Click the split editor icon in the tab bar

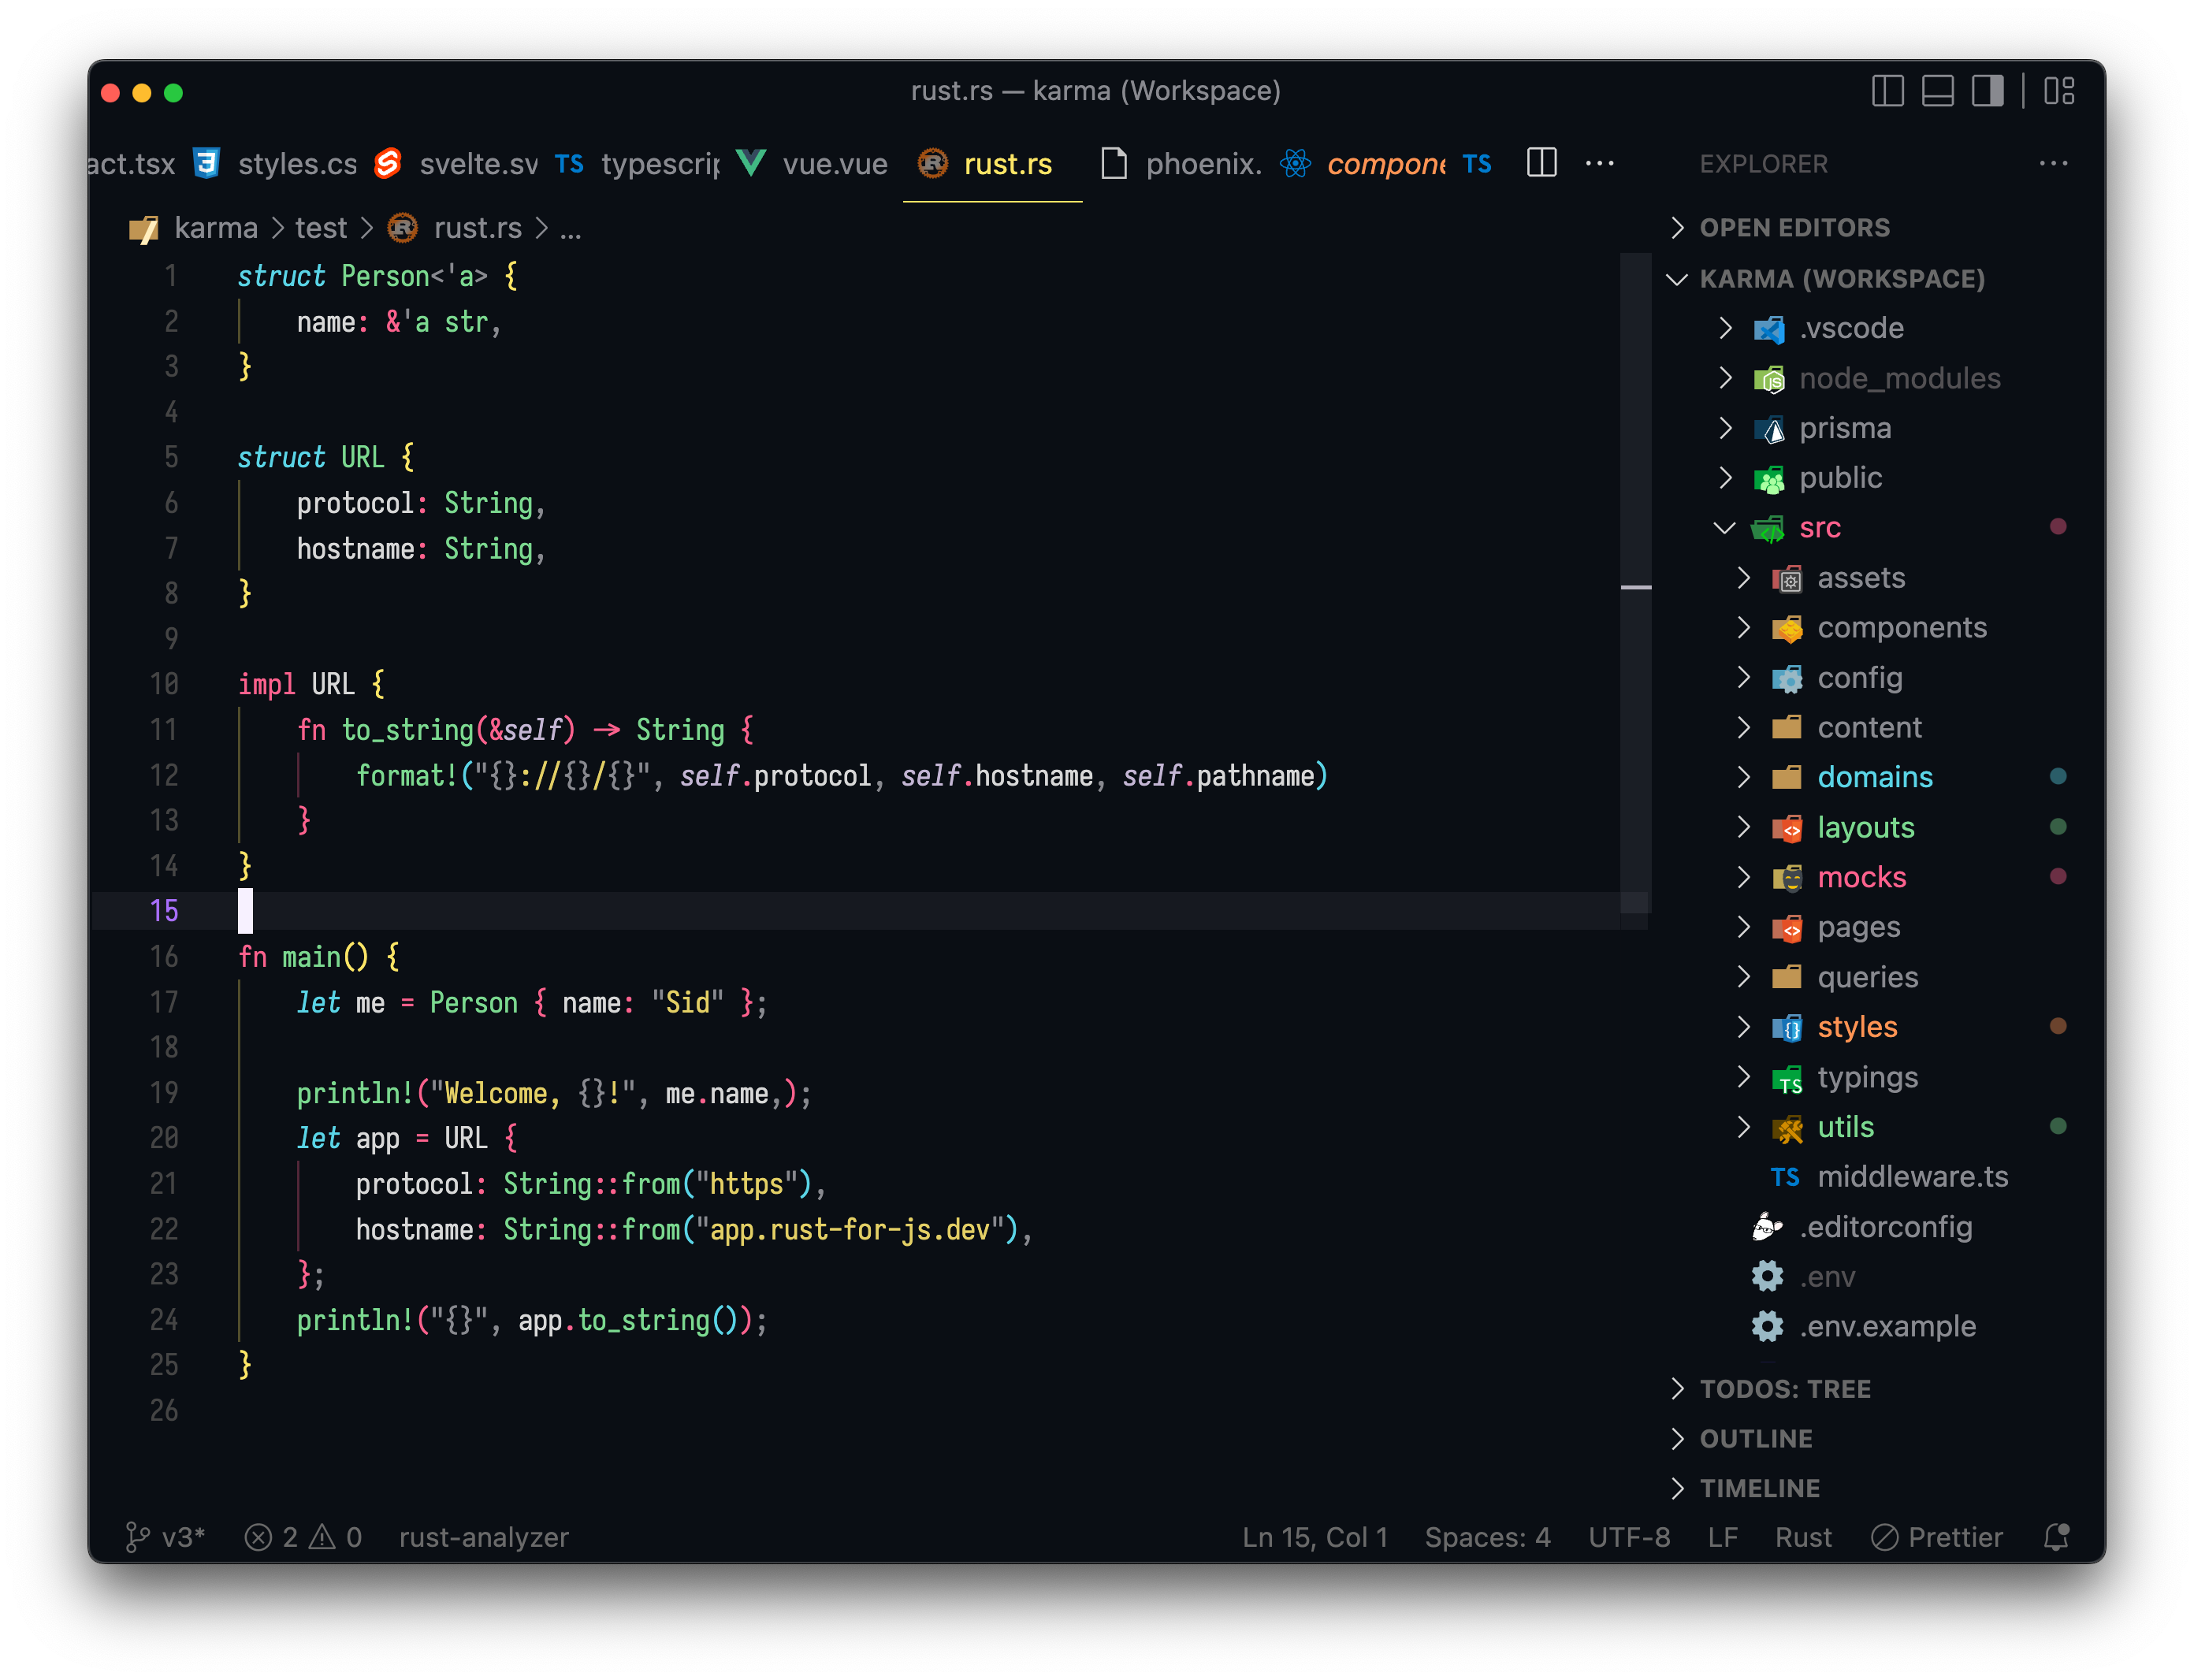tap(1541, 163)
